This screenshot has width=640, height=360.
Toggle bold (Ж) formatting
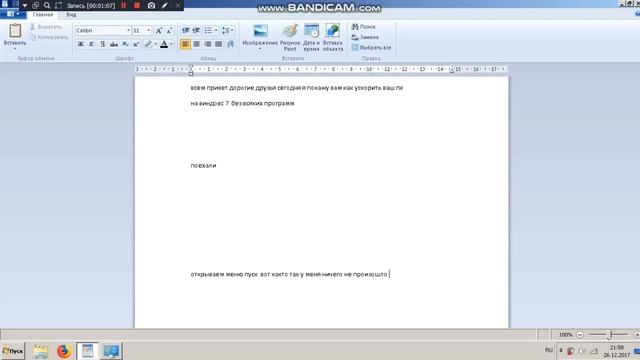tap(81, 44)
